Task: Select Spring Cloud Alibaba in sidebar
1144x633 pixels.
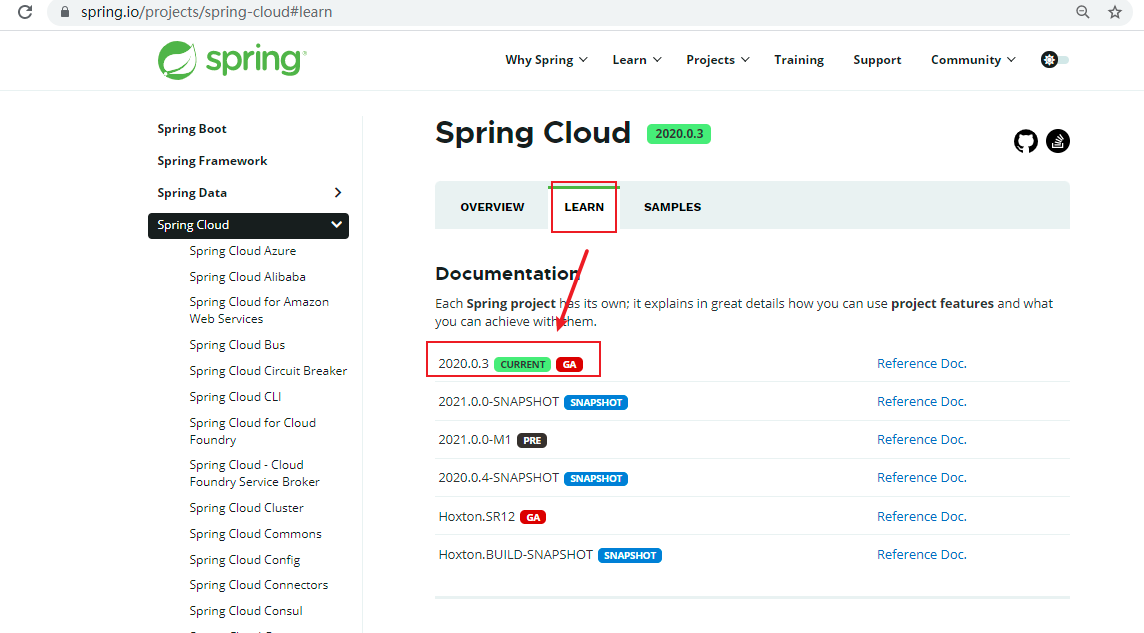Action: point(247,277)
